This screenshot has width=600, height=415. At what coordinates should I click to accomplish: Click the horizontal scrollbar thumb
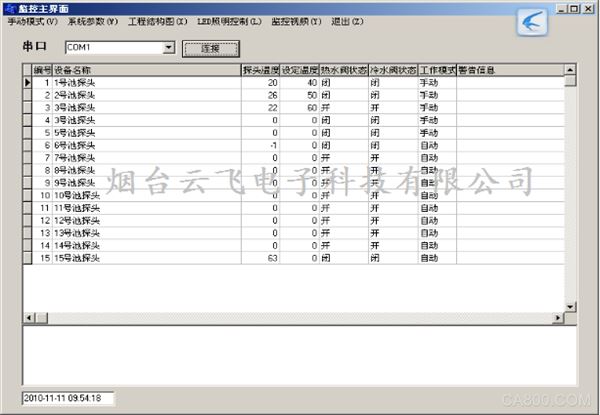coord(42,317)
